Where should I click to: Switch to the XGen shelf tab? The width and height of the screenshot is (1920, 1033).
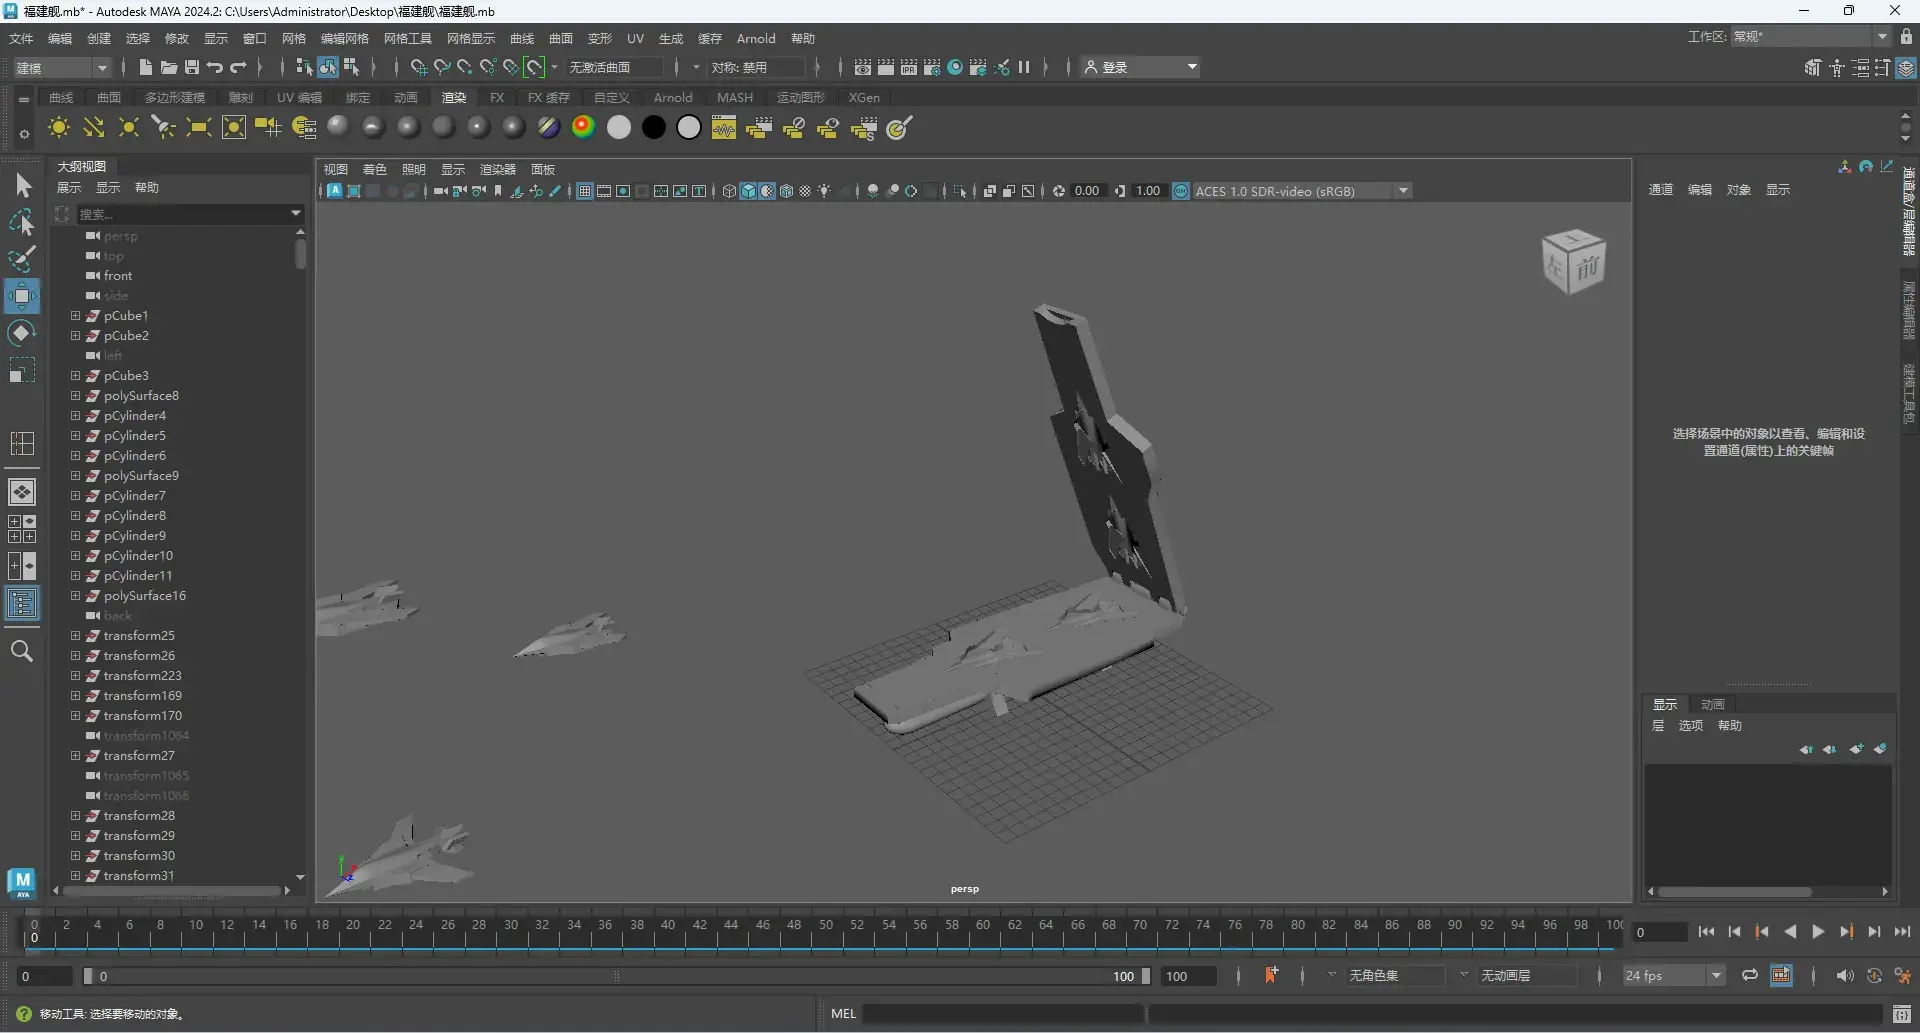click(864, 97)
